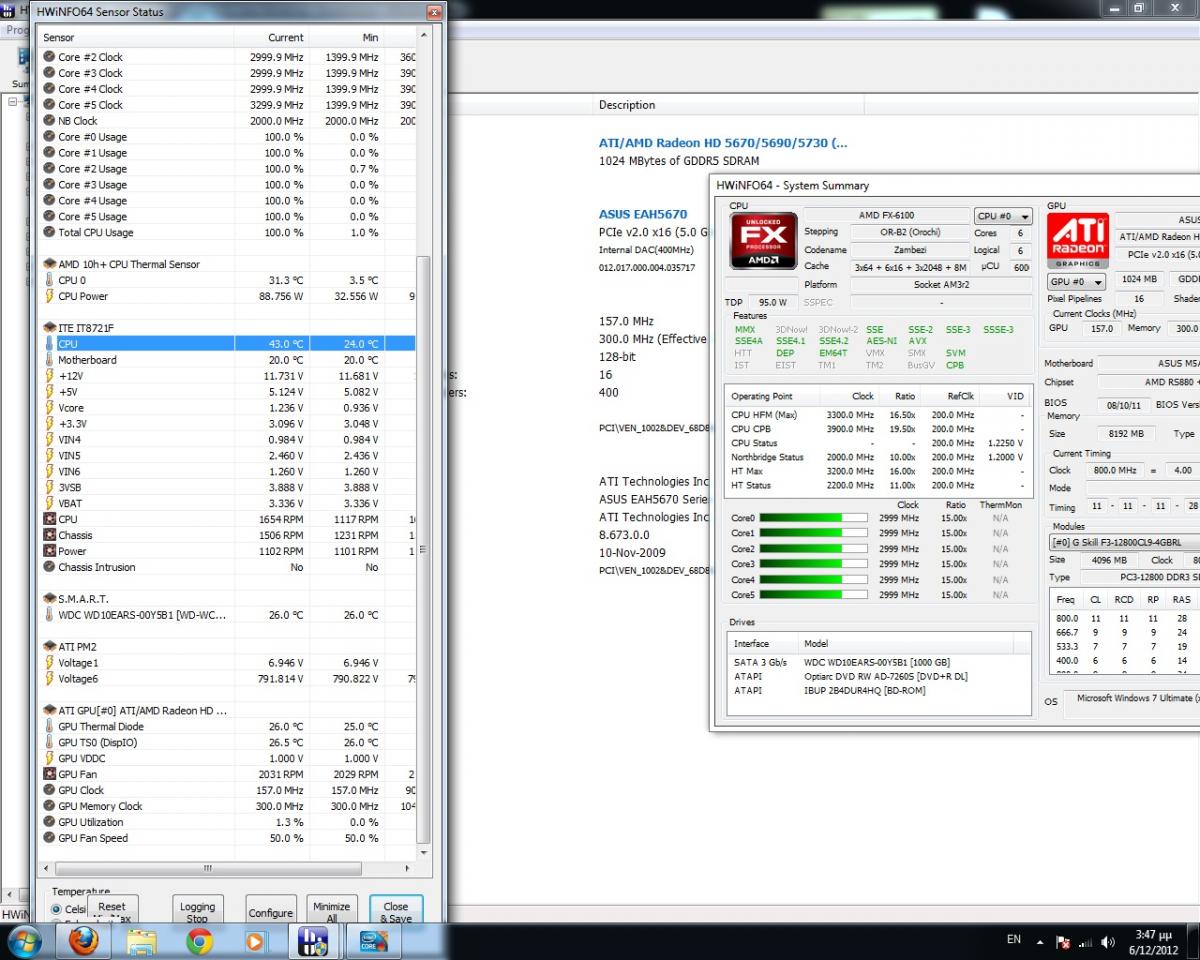This screenshot has width=1200, height=960.
Task: Open Firefox from the taskbar
Action: coord(83,941)
